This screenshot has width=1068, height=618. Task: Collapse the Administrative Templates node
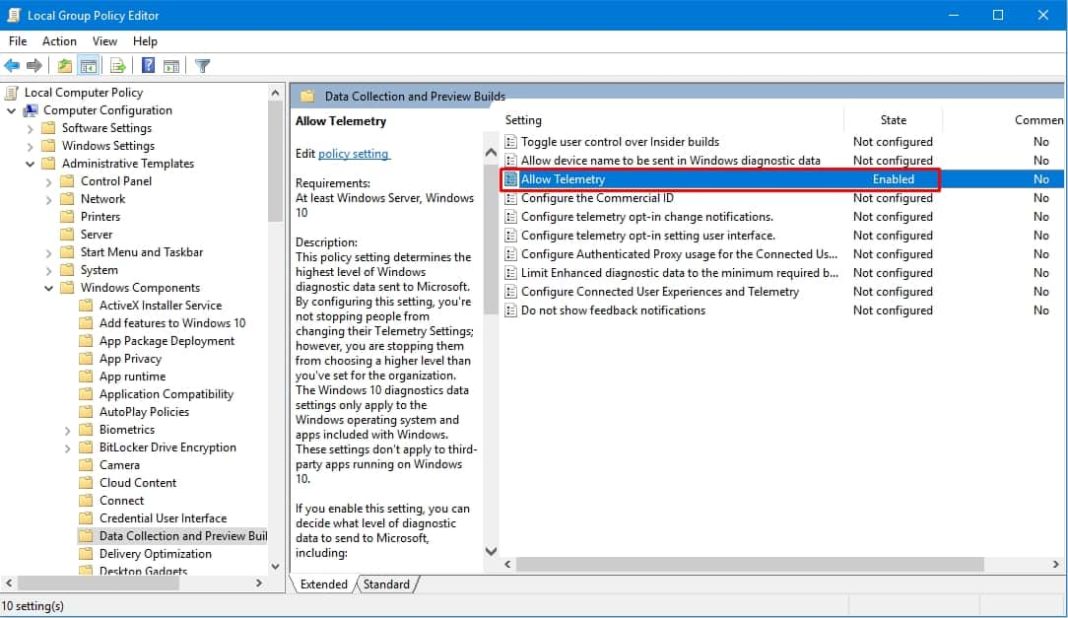click(x=30, y=164)
